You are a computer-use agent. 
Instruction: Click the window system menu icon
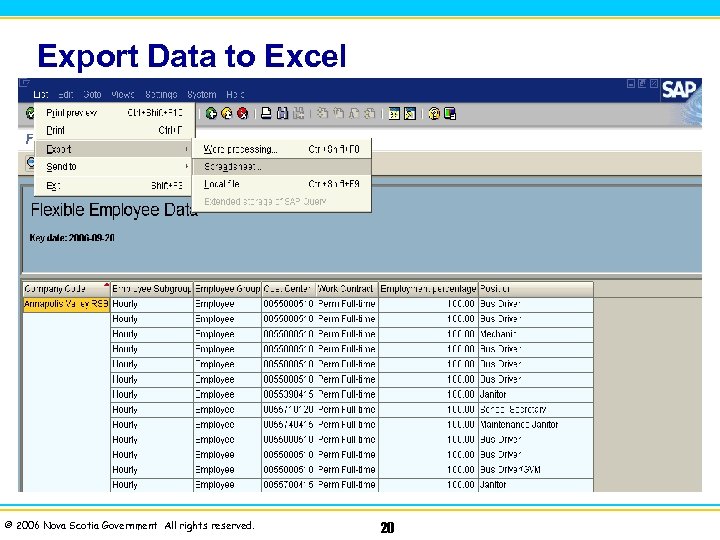point(25,83)
